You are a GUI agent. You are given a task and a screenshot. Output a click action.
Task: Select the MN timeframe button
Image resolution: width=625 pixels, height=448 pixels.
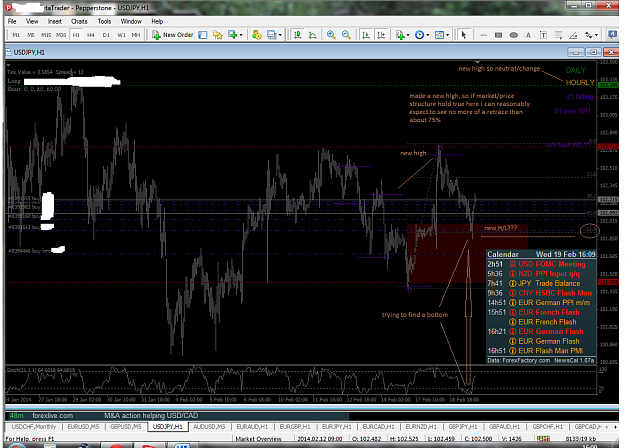(x=136, y=35)
